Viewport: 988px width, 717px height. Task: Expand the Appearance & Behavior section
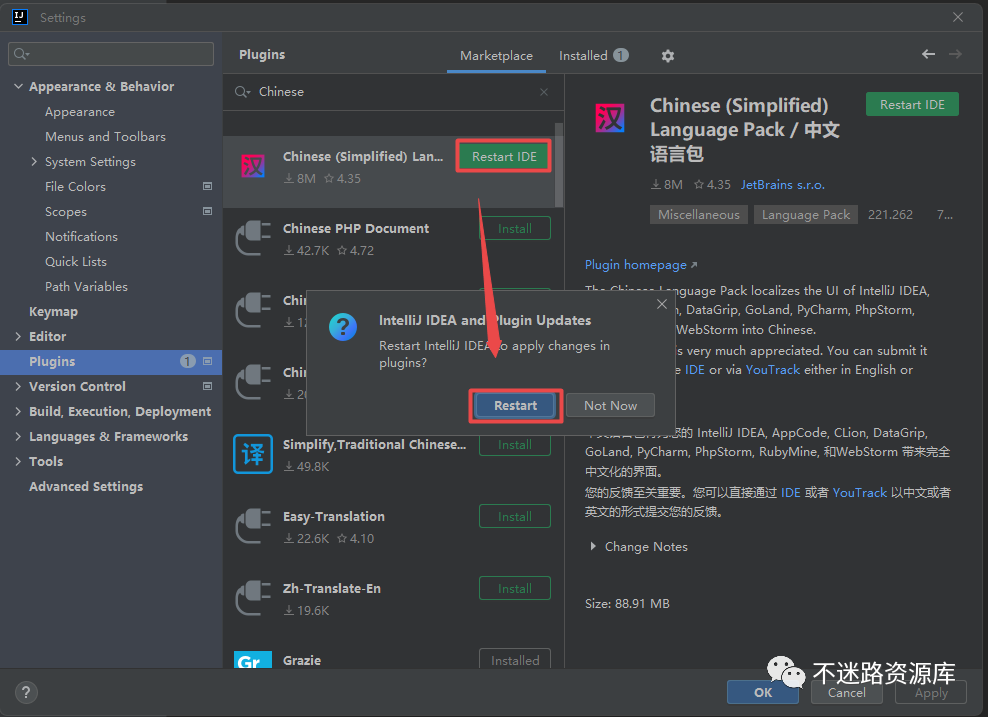(19, 87)
